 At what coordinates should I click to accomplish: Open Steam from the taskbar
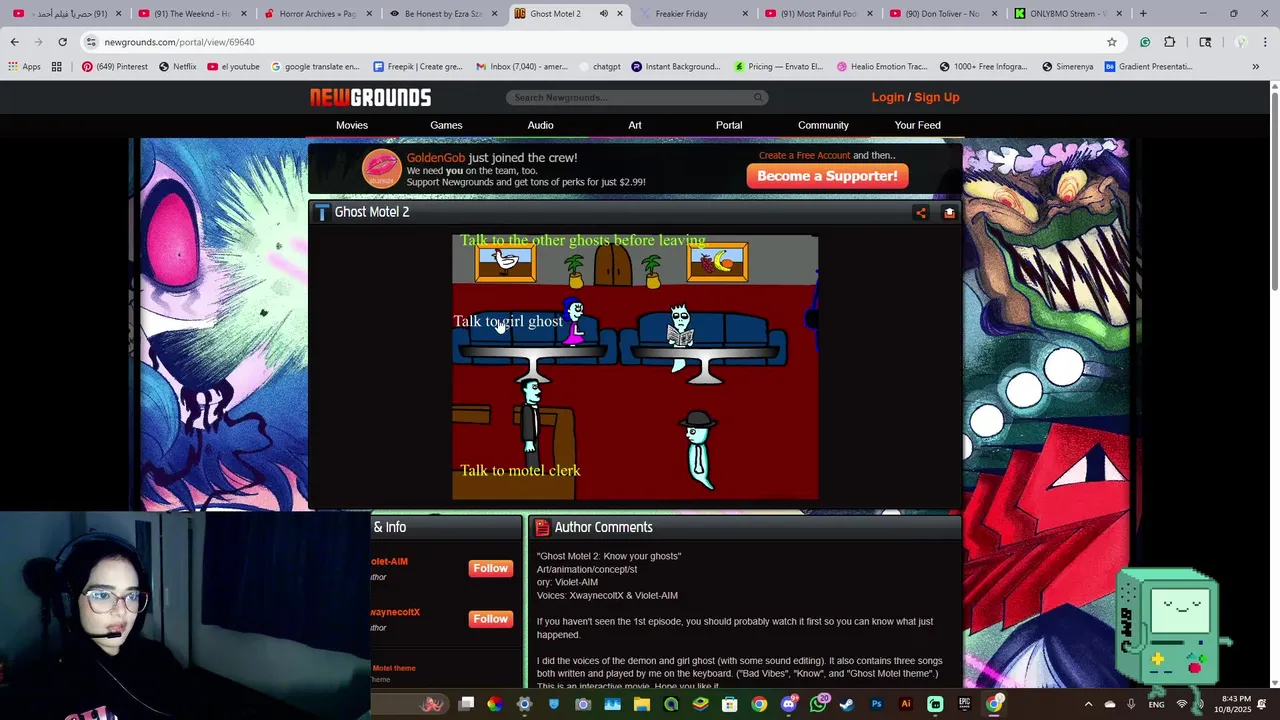tap(847, 704)
